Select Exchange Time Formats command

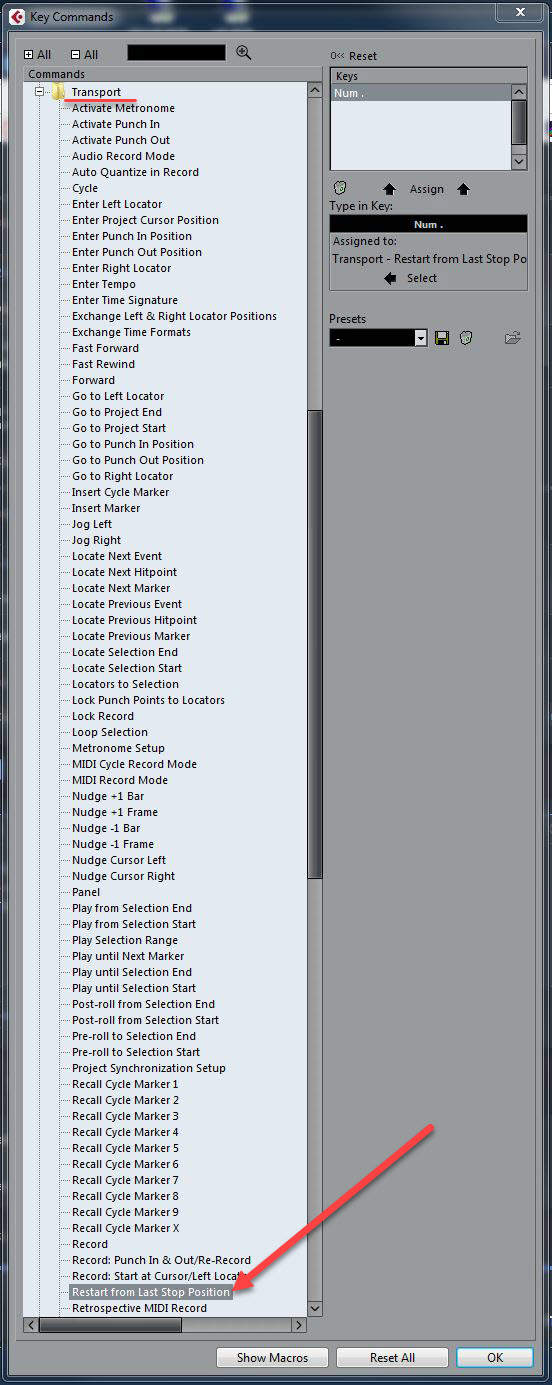pos(131,332)
